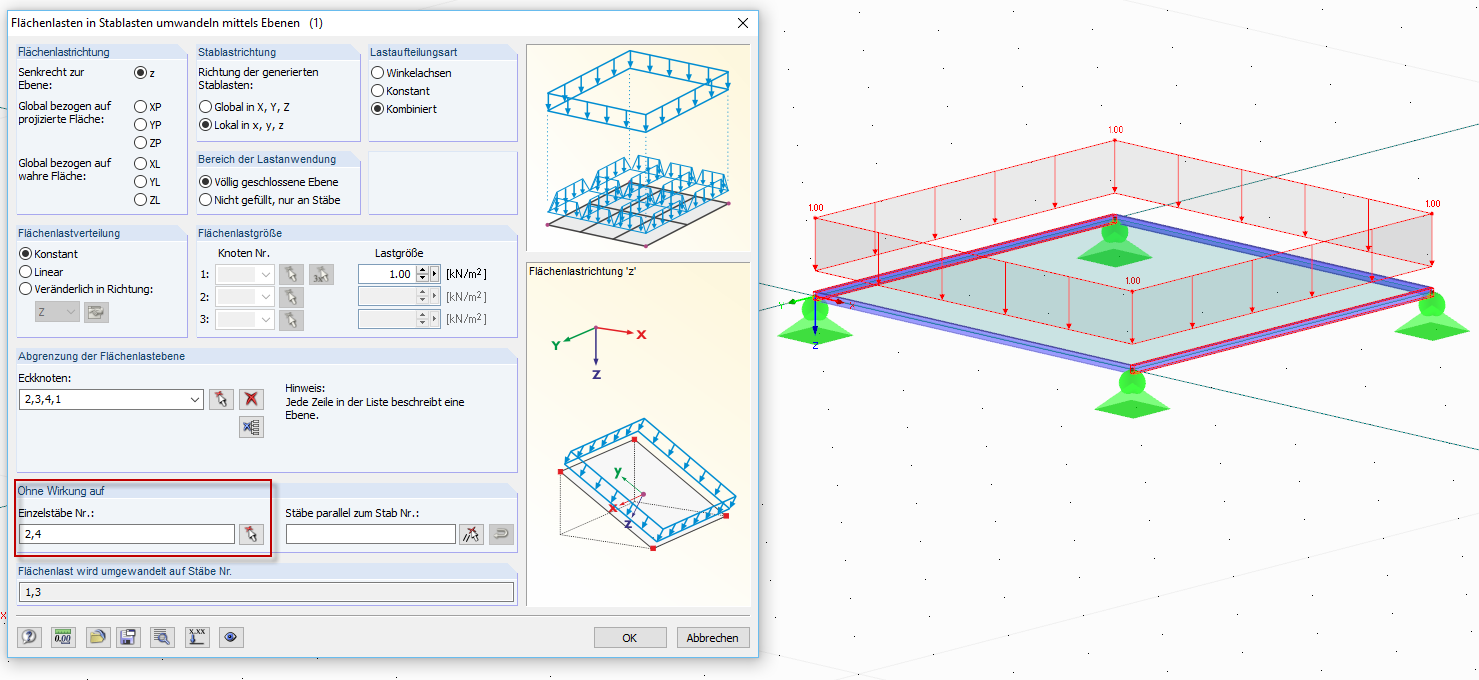This screenshot has height=680, width=1479.
Task: Click the Knoten 2 node picker icon
Action: 290,296
